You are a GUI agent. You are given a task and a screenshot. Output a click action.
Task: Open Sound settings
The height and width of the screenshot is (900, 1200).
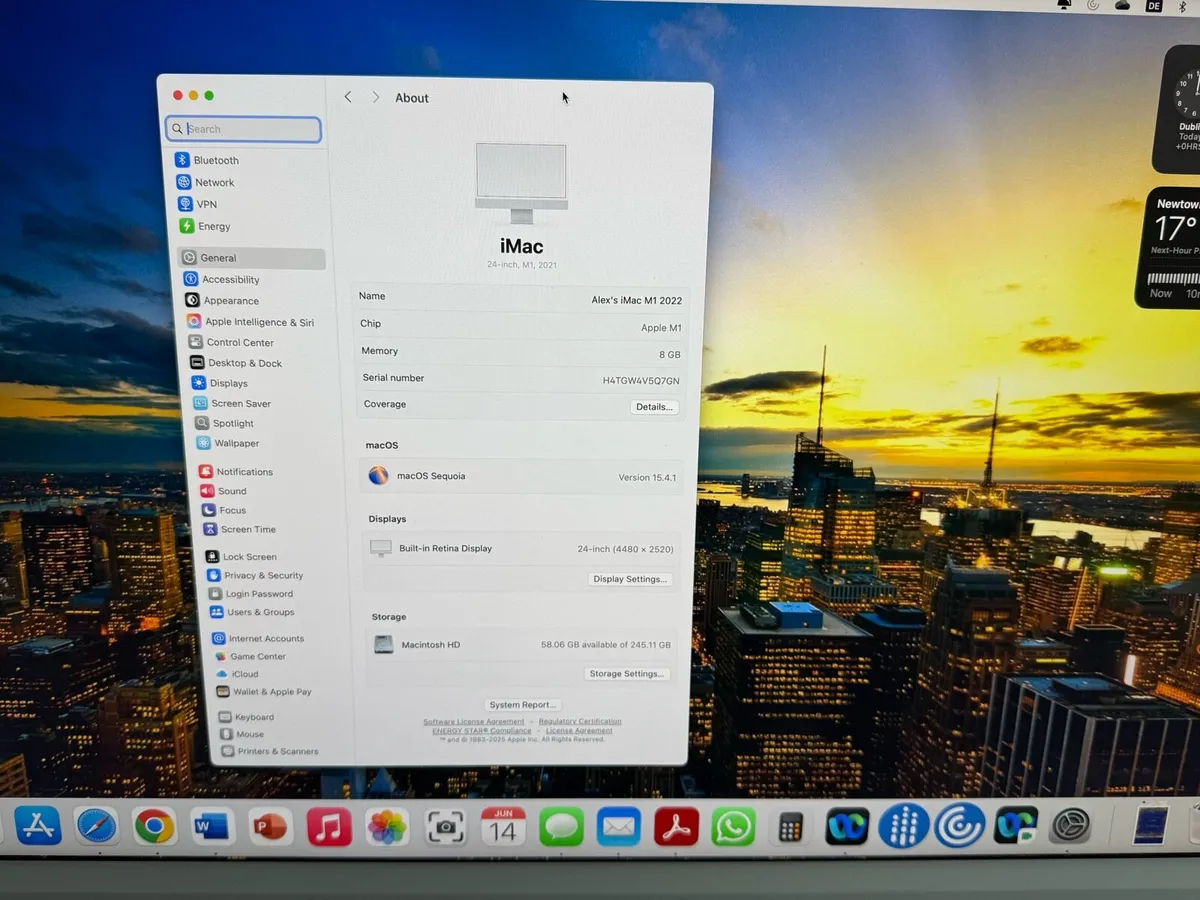click(224, 491)
